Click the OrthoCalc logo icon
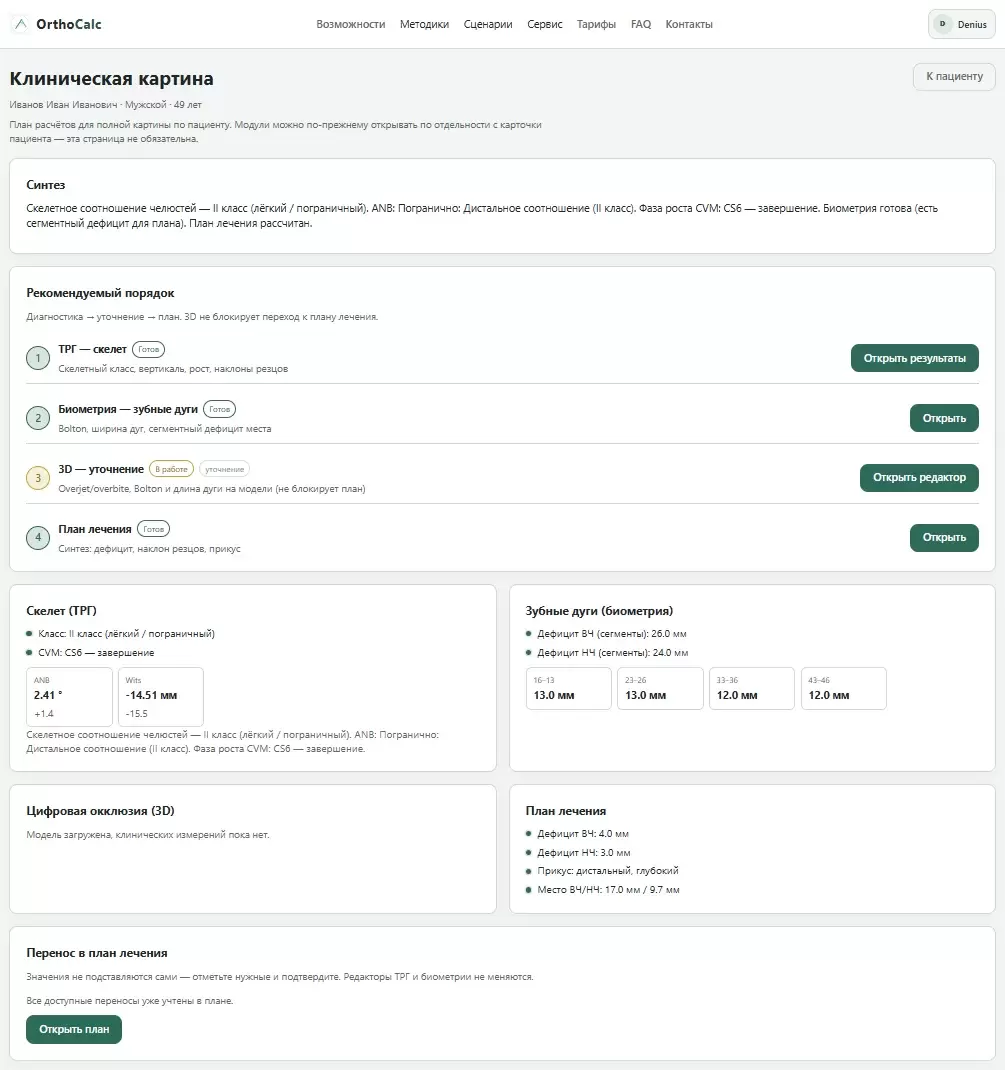The width and height of the screenshot is (1005, 1070). click(x=20, y=25)
